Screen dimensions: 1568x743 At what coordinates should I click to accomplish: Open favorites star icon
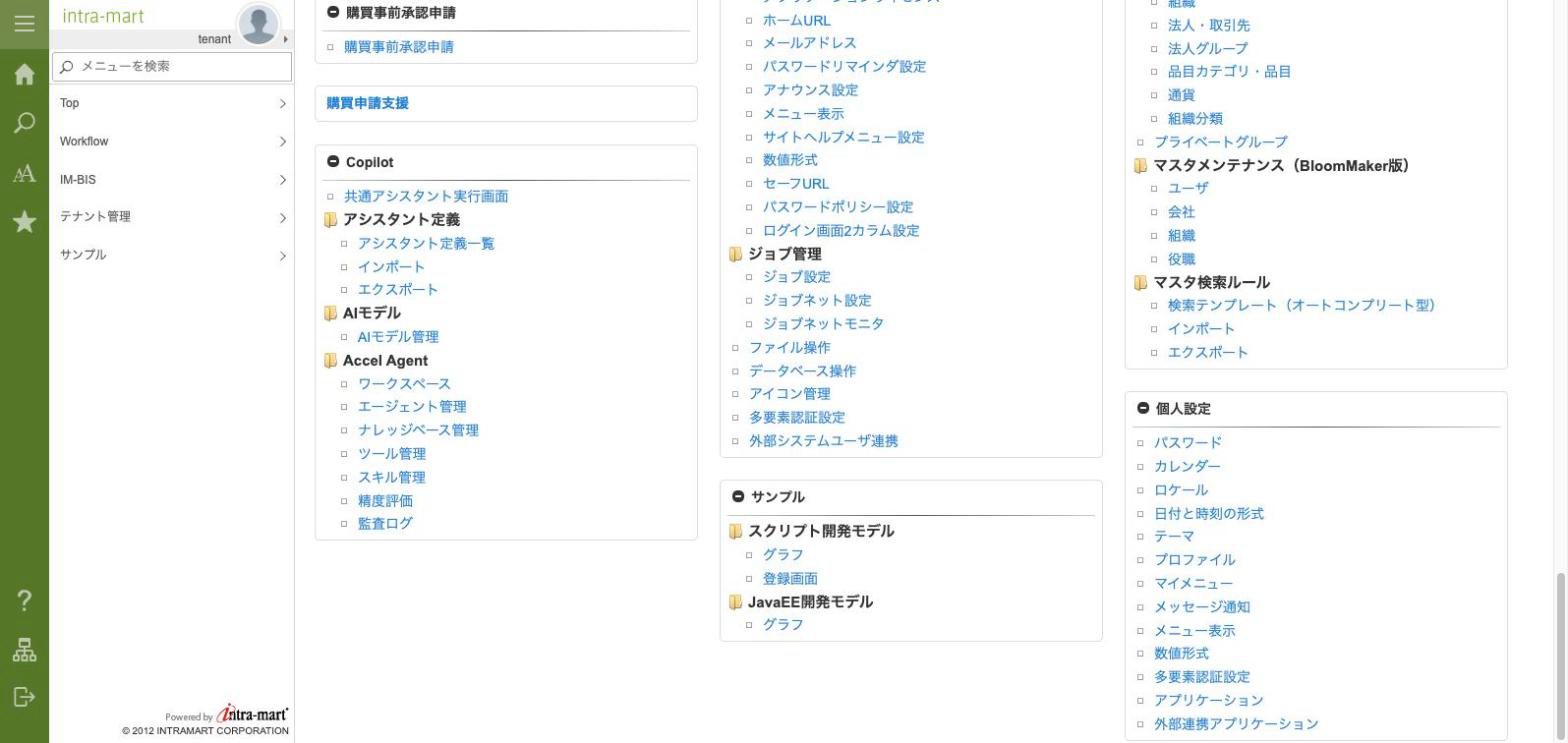coord(24,222)
